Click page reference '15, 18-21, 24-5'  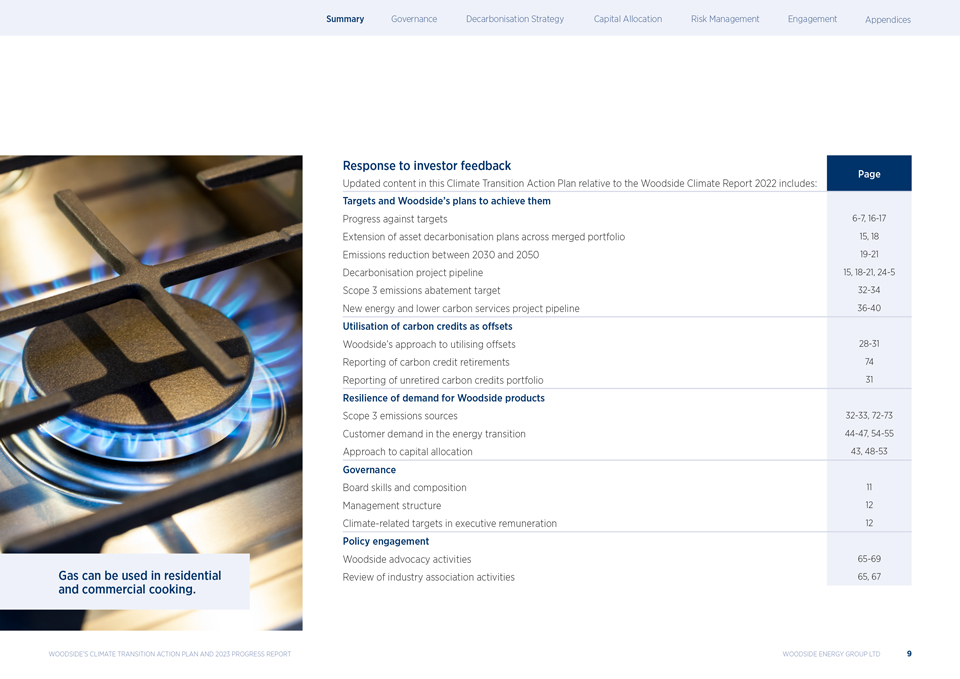point(869,272)
